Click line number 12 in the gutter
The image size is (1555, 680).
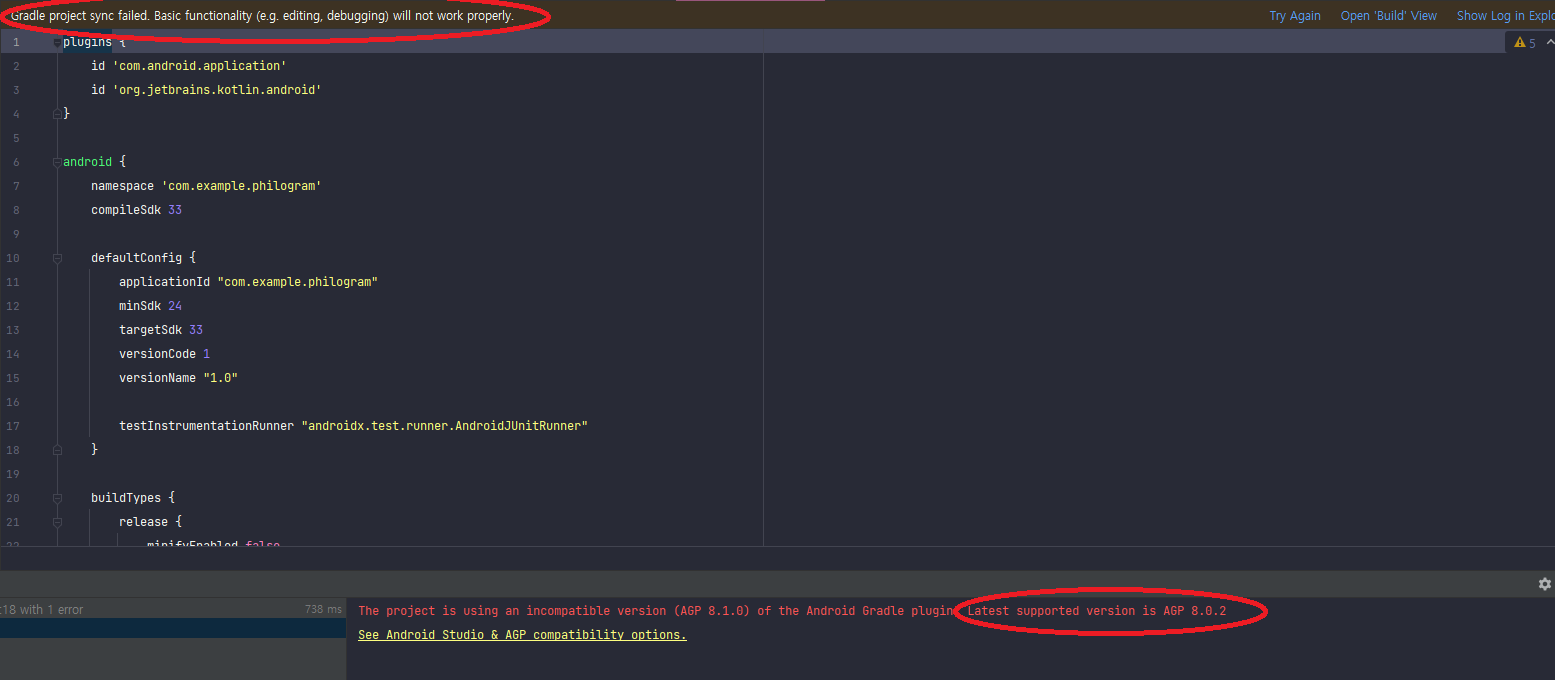pos(13,306)
